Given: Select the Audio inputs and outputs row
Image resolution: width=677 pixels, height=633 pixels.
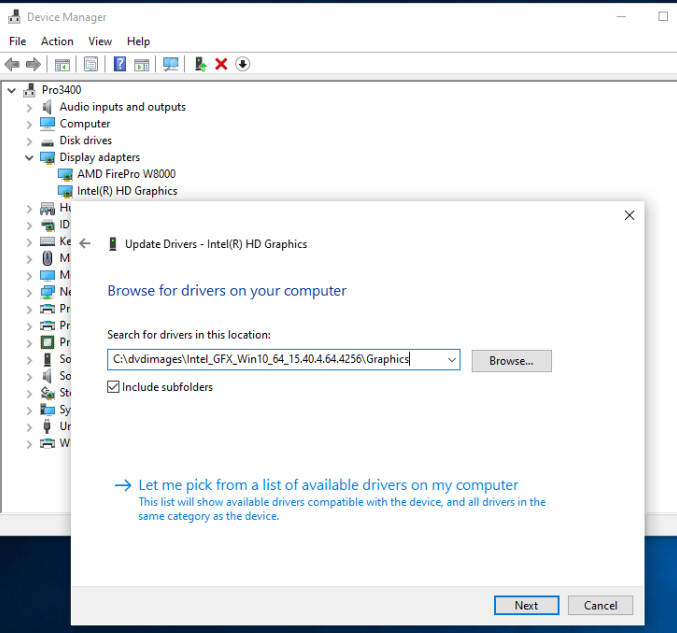Looking at the screenshot, I should point(123,107).
